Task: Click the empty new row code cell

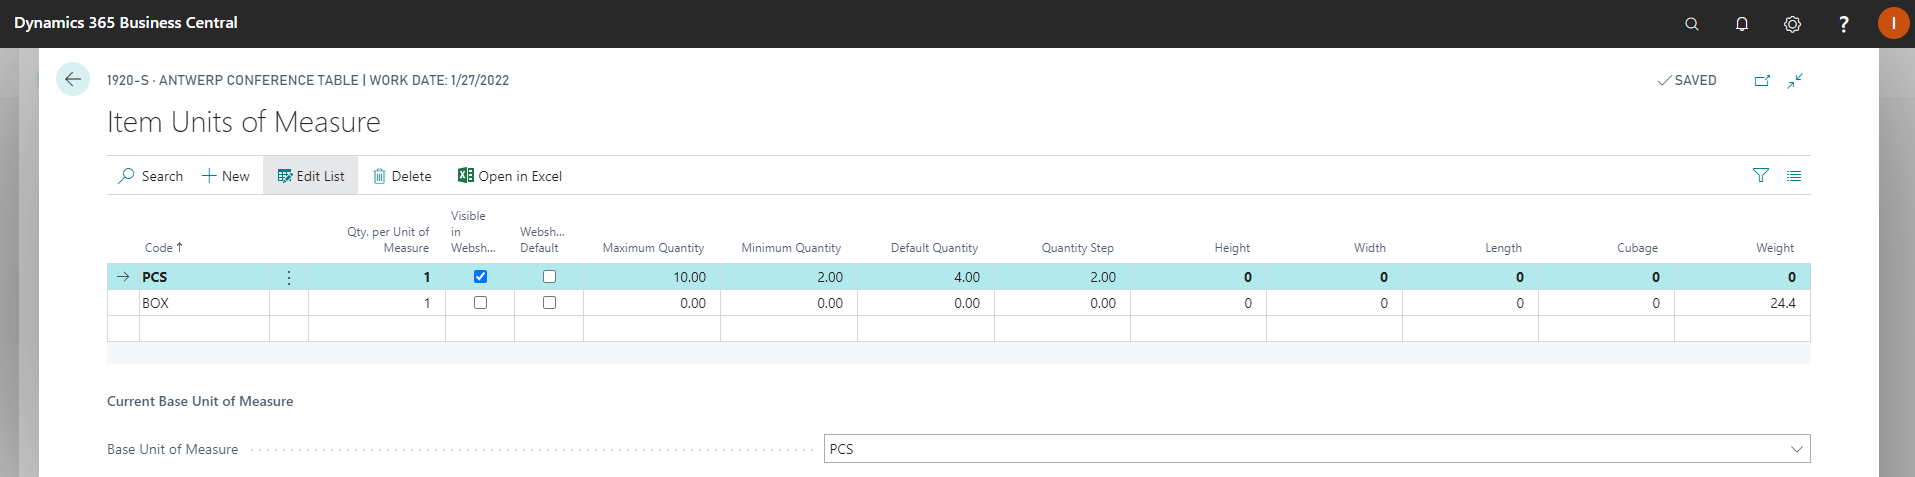Action: [204, 329]
